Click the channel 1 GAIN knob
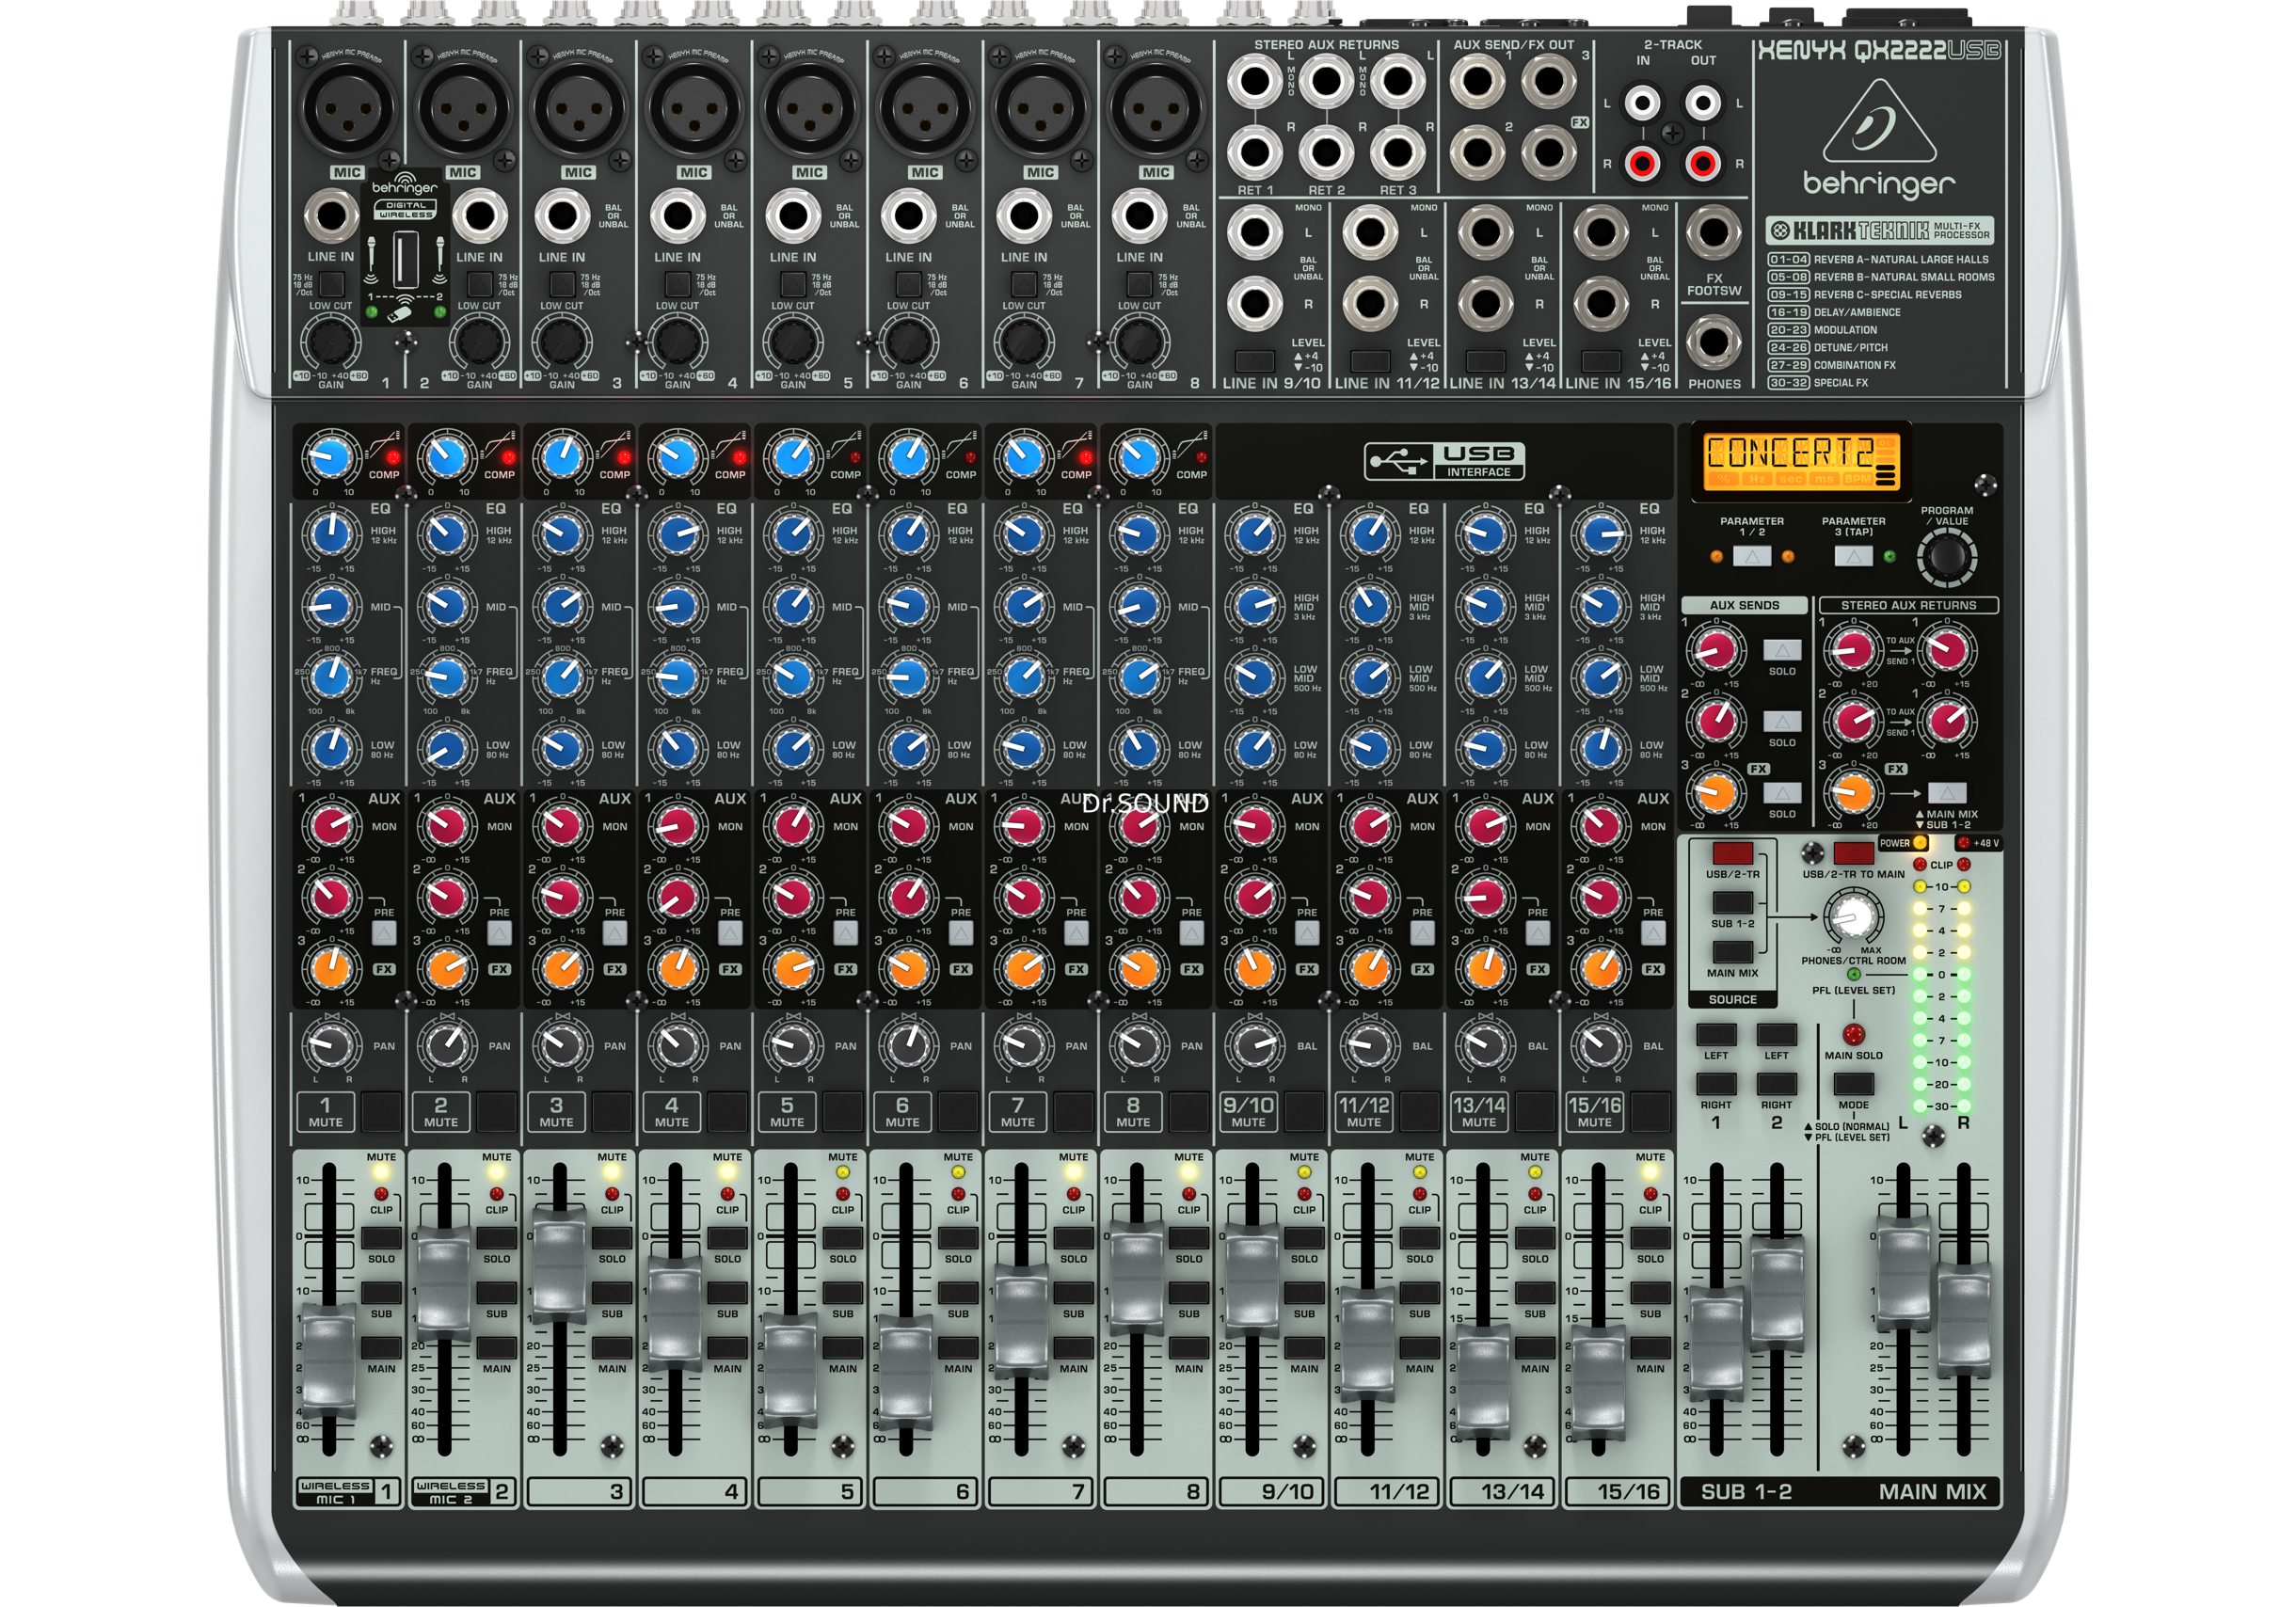Viewport: 2296px width, 1607px height. coord(331,342)
